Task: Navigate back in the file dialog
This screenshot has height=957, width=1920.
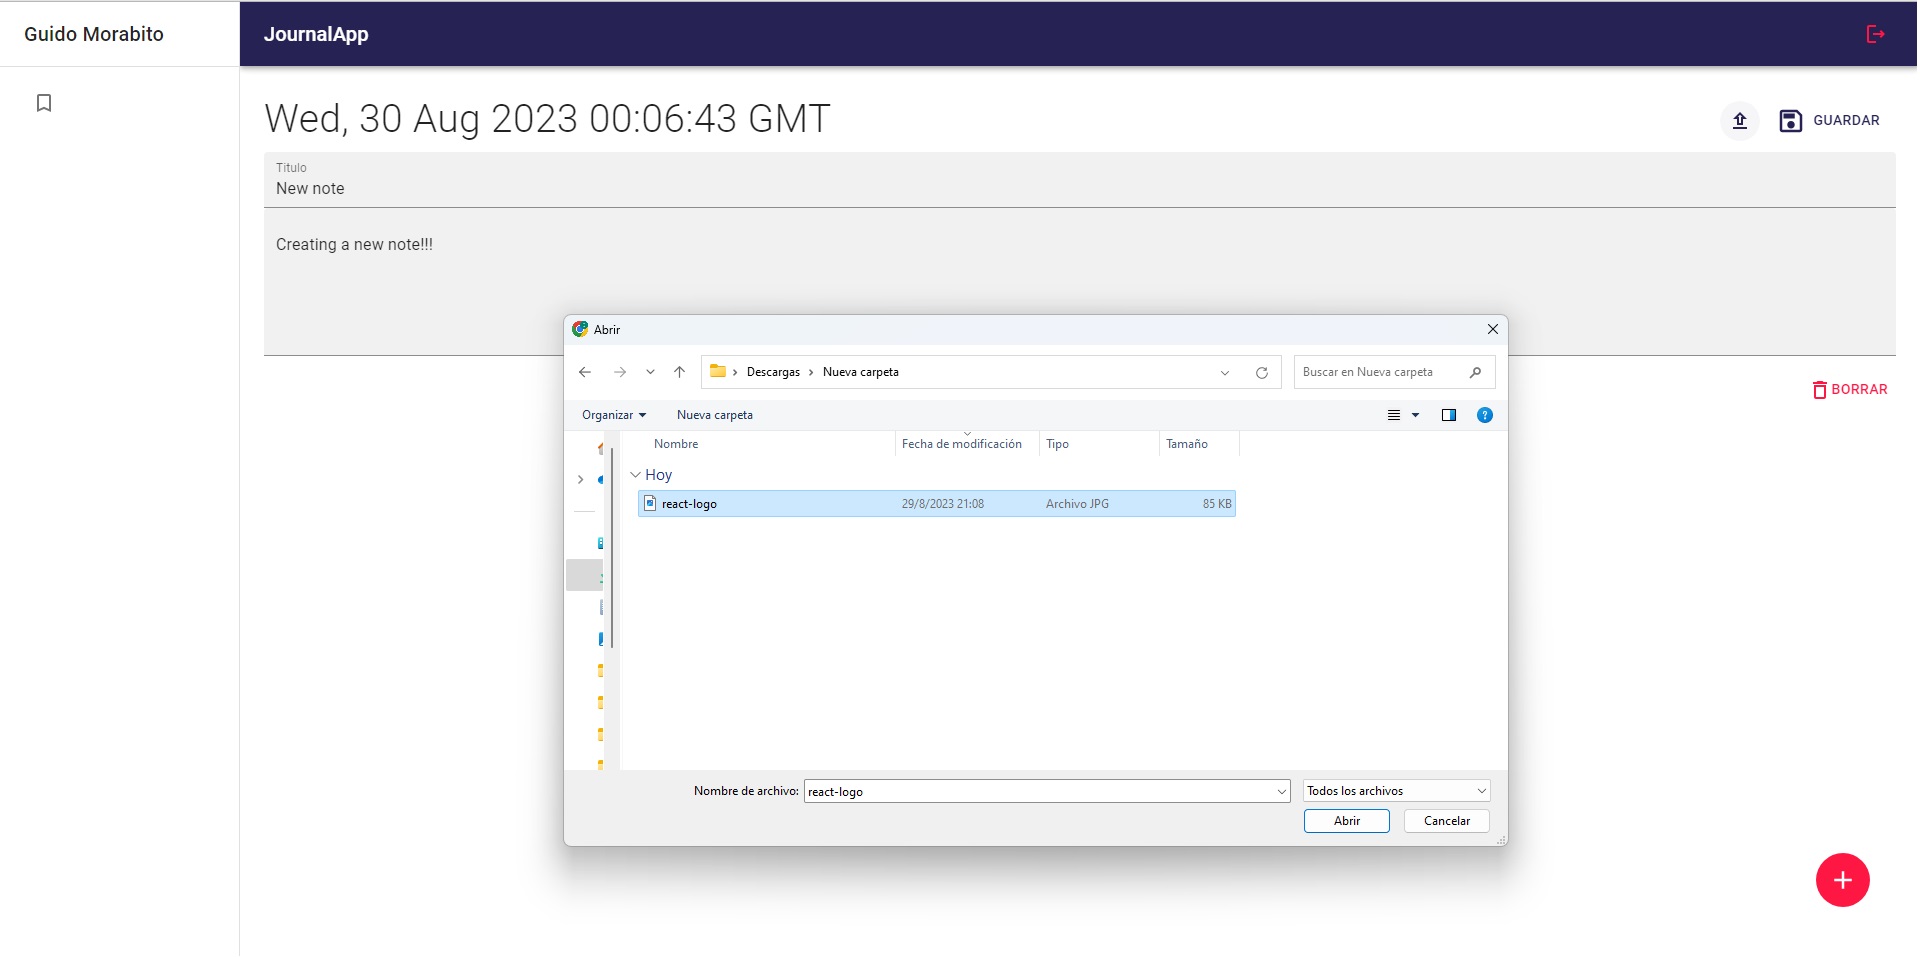Action: (x=585, y=372)
